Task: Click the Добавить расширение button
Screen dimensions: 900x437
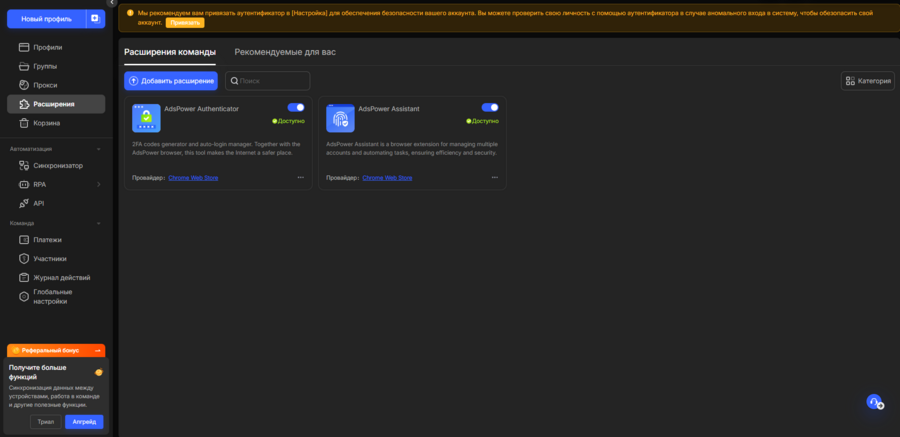Action: coord(171,81)
